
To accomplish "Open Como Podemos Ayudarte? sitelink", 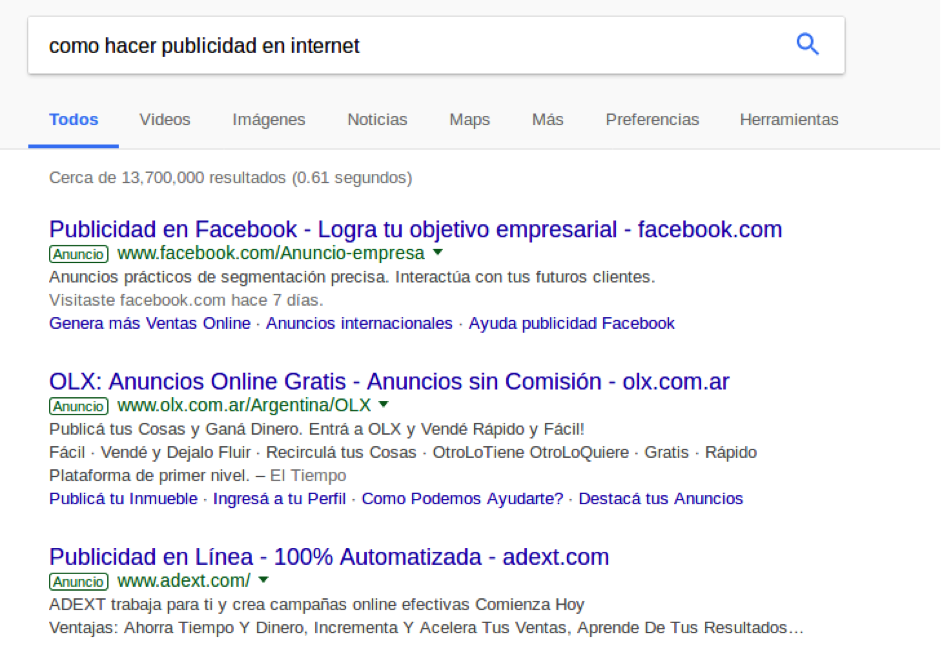I will (463, 499).
